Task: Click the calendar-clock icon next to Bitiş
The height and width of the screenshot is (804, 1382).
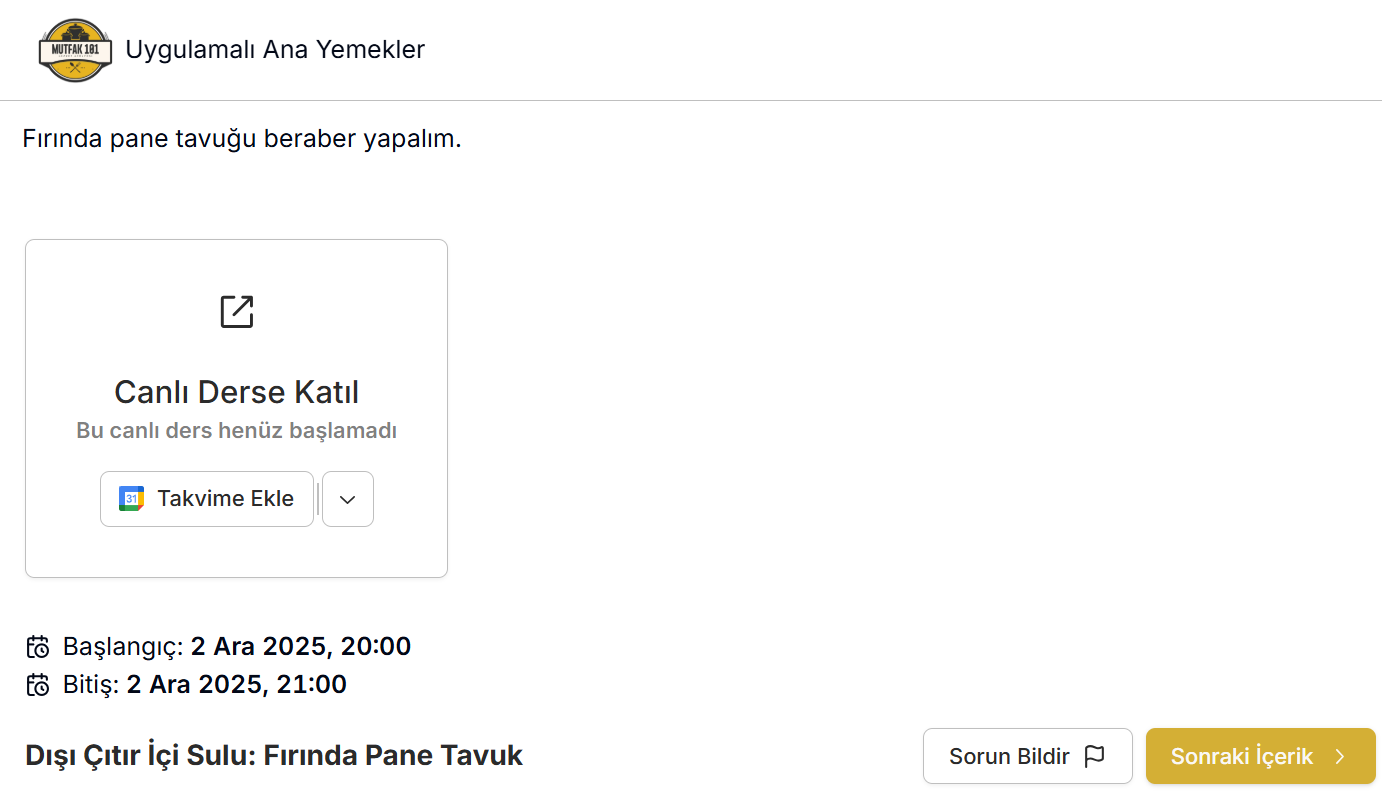Action: [38, 685]
